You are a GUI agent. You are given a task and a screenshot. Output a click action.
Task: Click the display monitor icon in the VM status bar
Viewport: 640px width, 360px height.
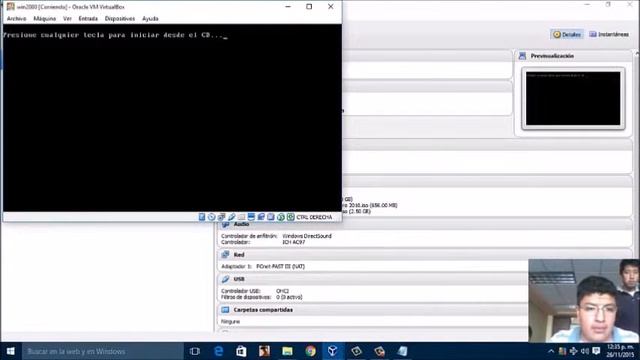251,217
